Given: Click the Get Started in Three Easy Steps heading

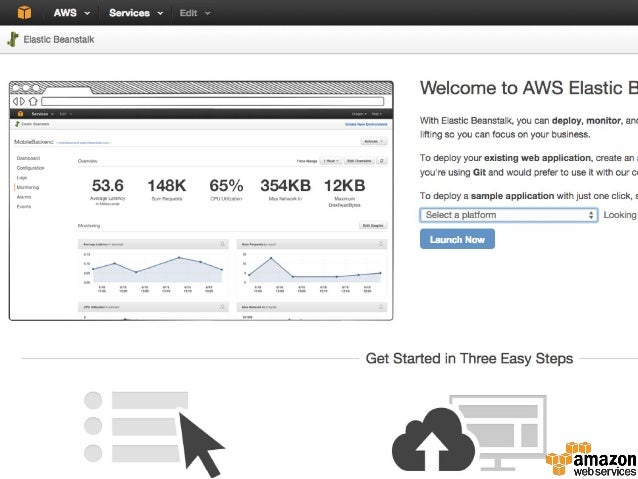Looking at the screenshot, I should coord(469,359).
